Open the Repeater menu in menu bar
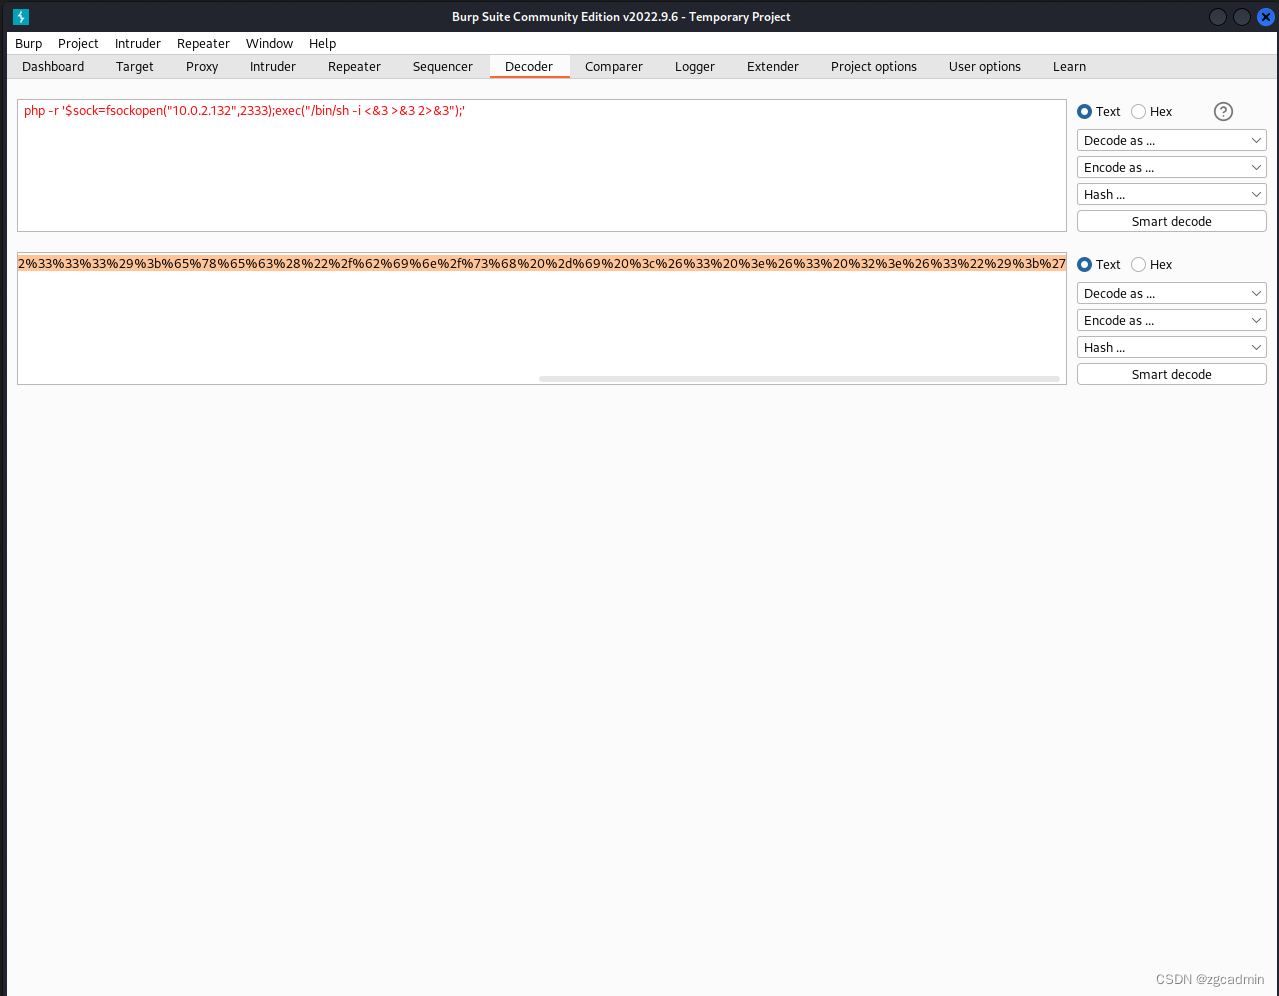1279x996 pixels. tap(203, 44)
